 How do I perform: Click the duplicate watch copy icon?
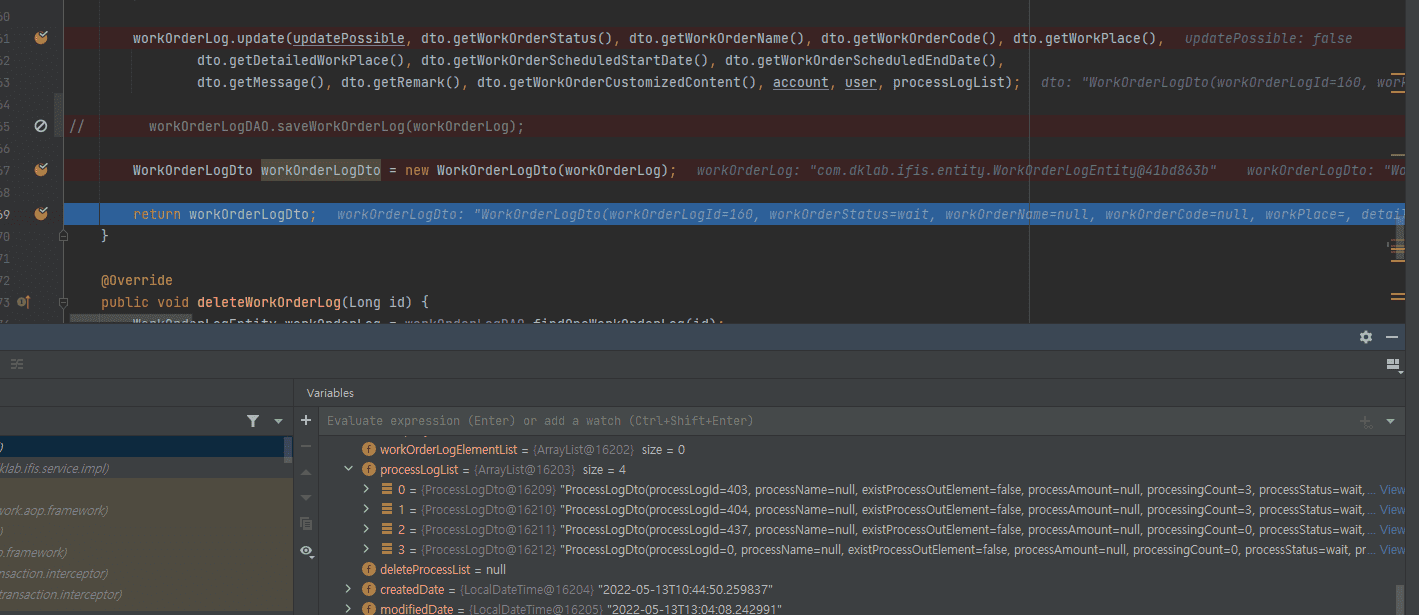(306, 523)
